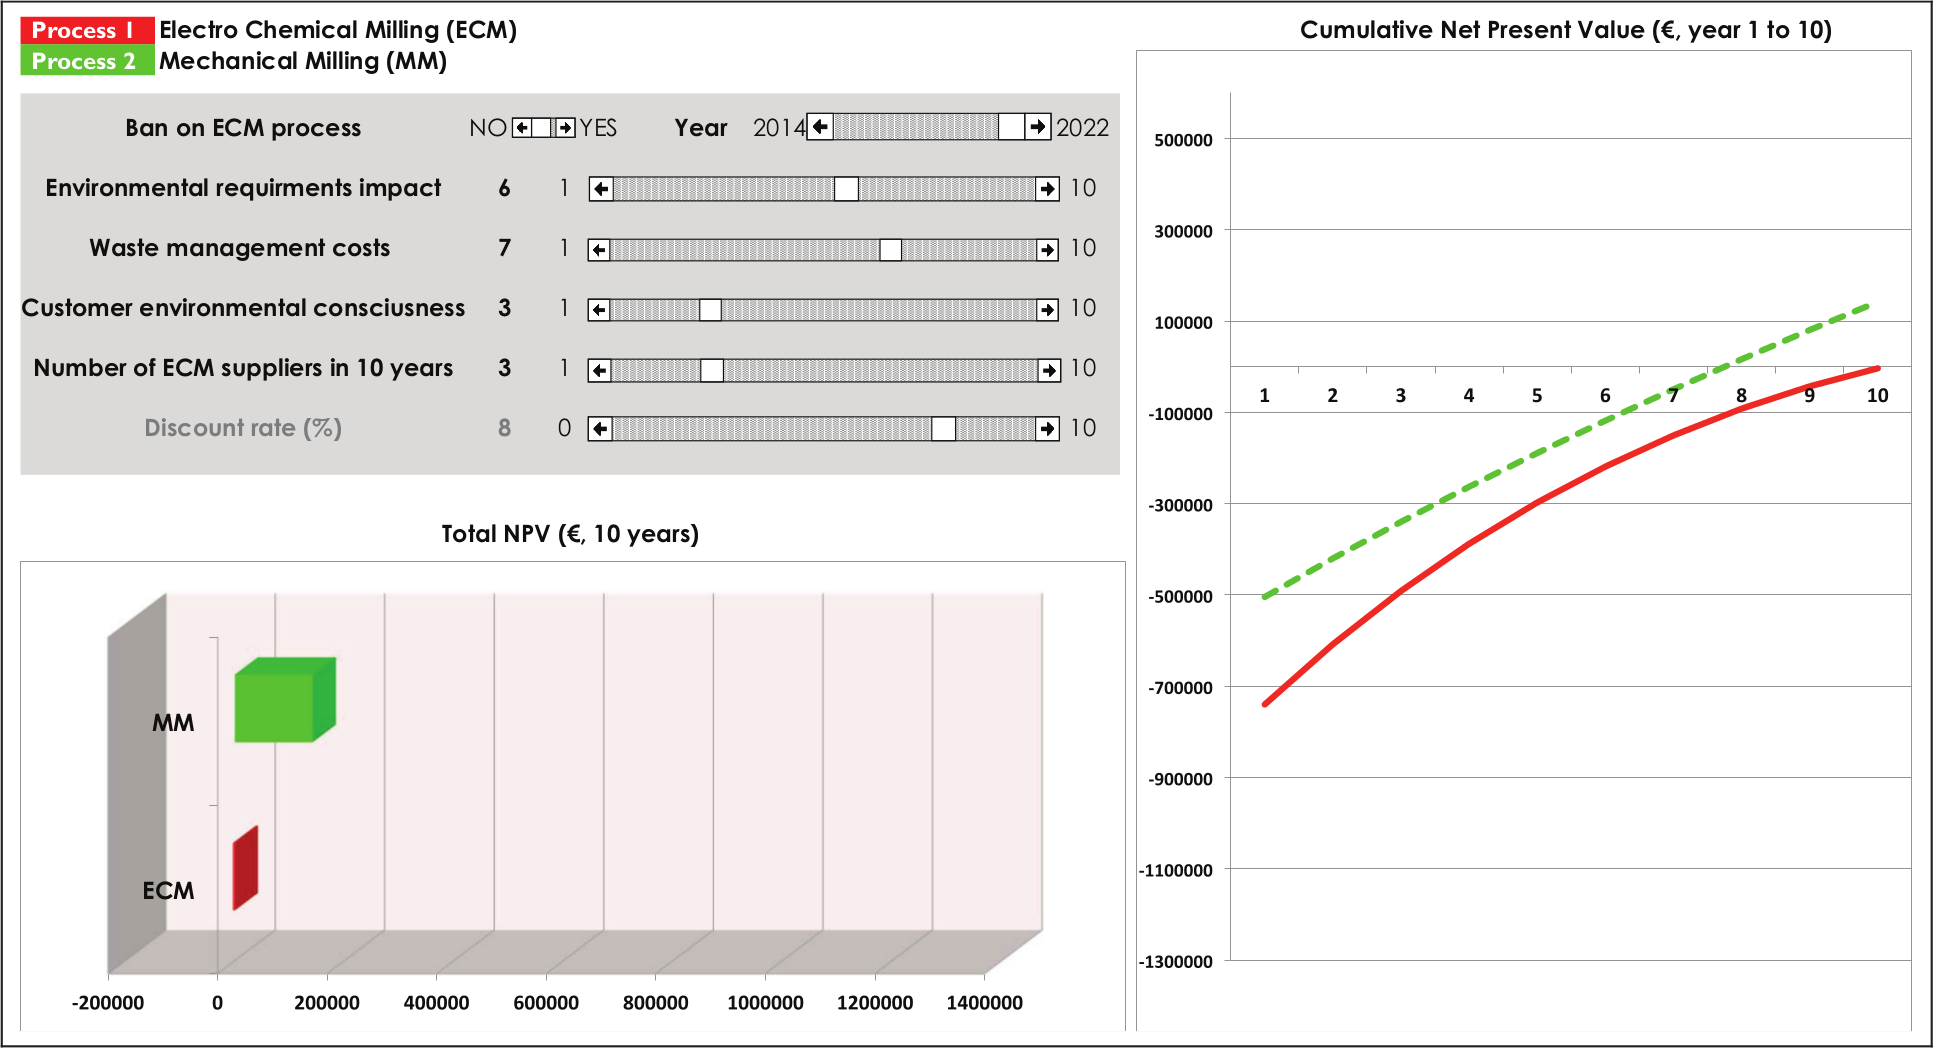Image resolution: width=1933 pixels, height=1048 pixels.
Task: Click Waste management costs slider thumb
Action: click(890, 249)
